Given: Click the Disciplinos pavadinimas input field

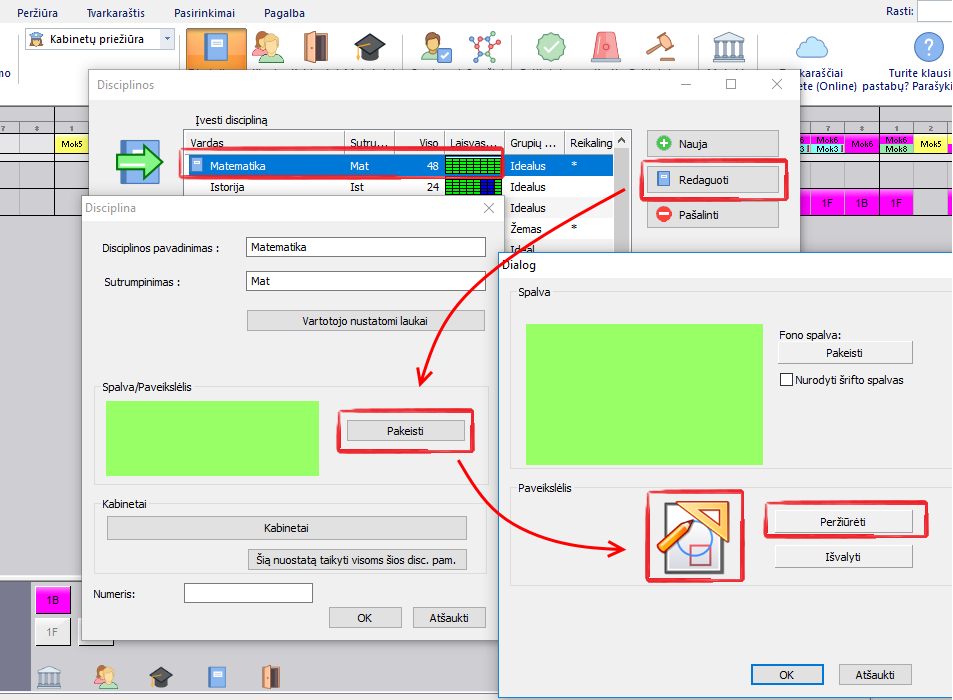Looking at the screenshot, I should point(365,247).
